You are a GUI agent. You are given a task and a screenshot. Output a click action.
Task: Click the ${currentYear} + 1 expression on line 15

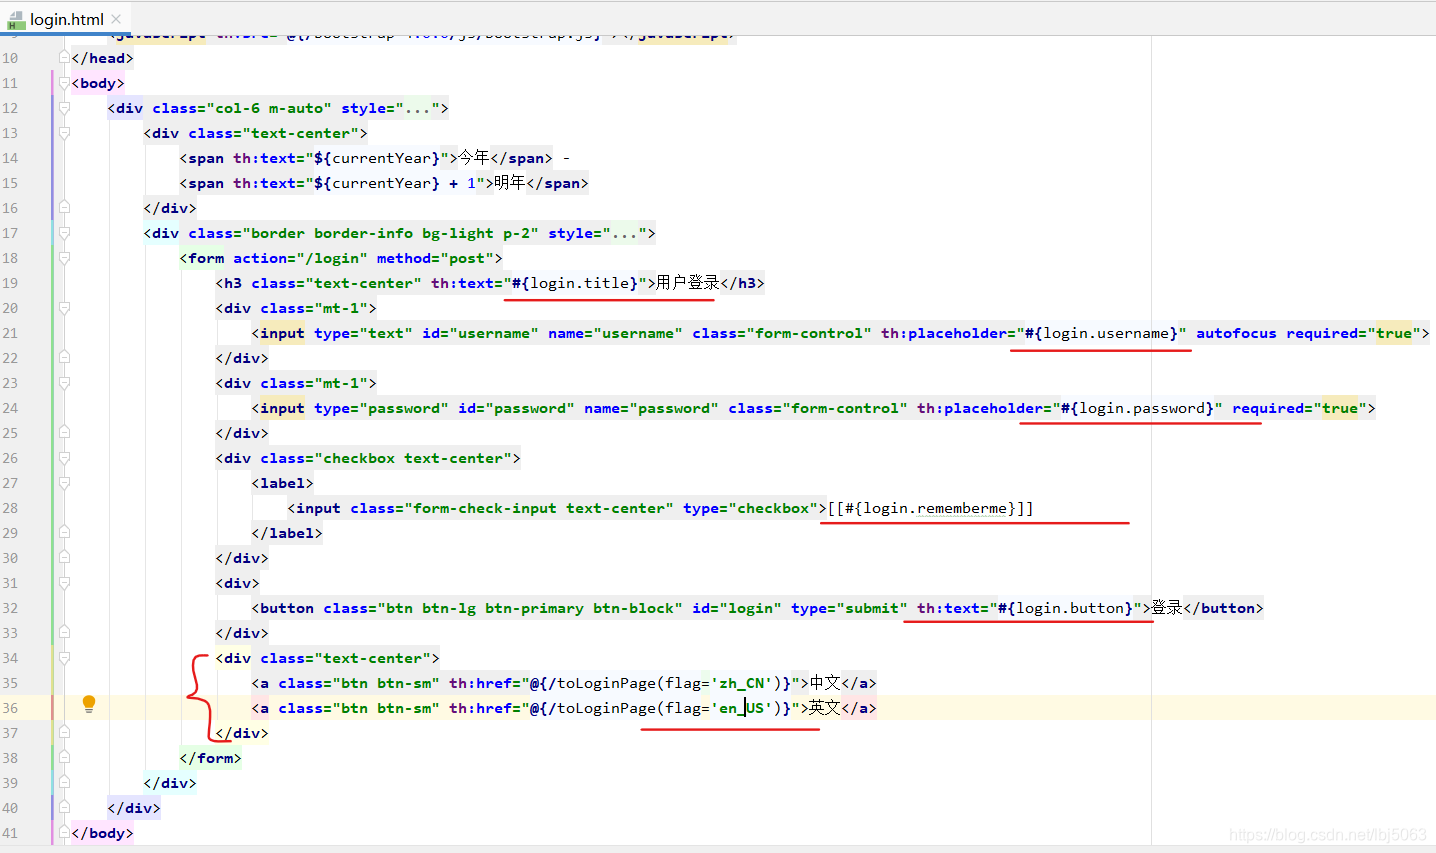(395, 183)
